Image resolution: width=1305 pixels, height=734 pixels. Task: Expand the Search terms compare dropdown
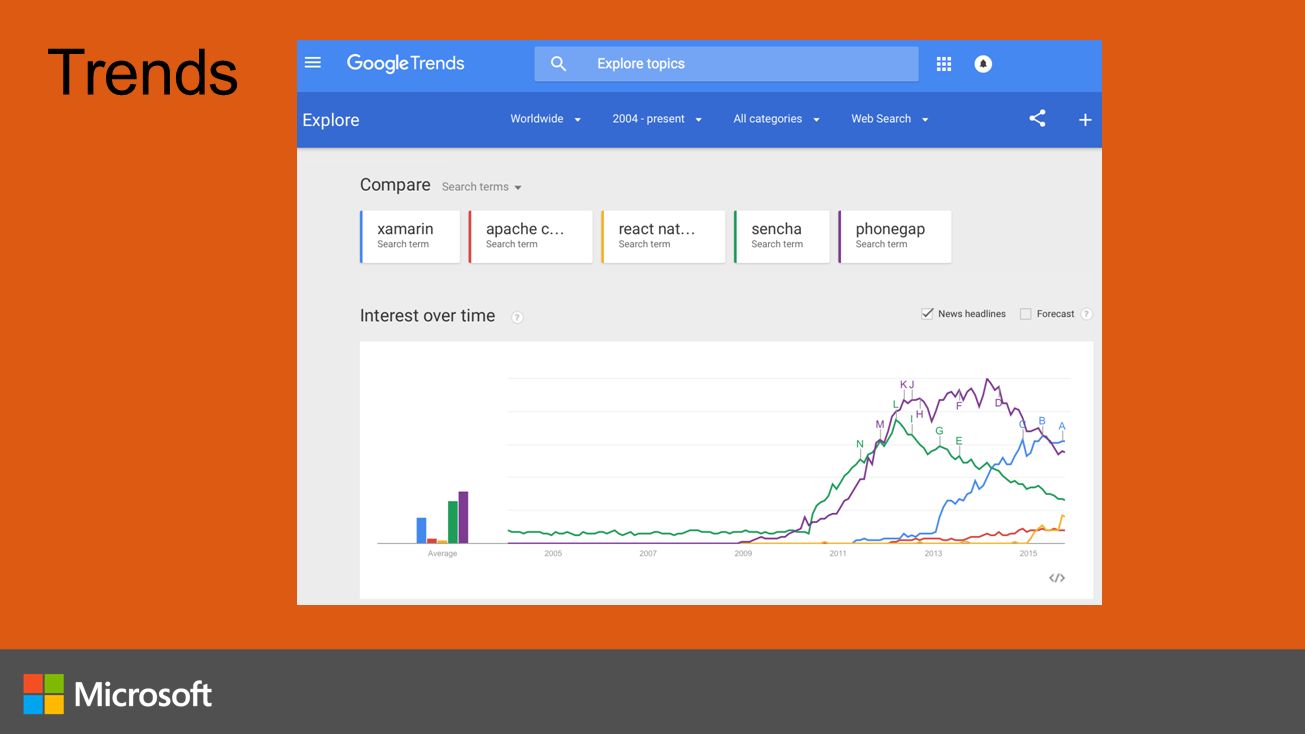[482, 187]
